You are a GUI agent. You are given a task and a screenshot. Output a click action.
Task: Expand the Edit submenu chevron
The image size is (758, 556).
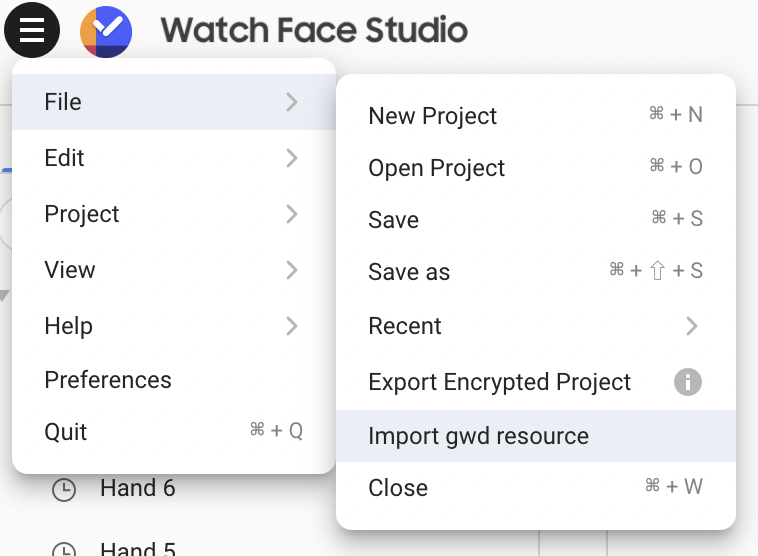pyautogui.click(x=291, y=158)
